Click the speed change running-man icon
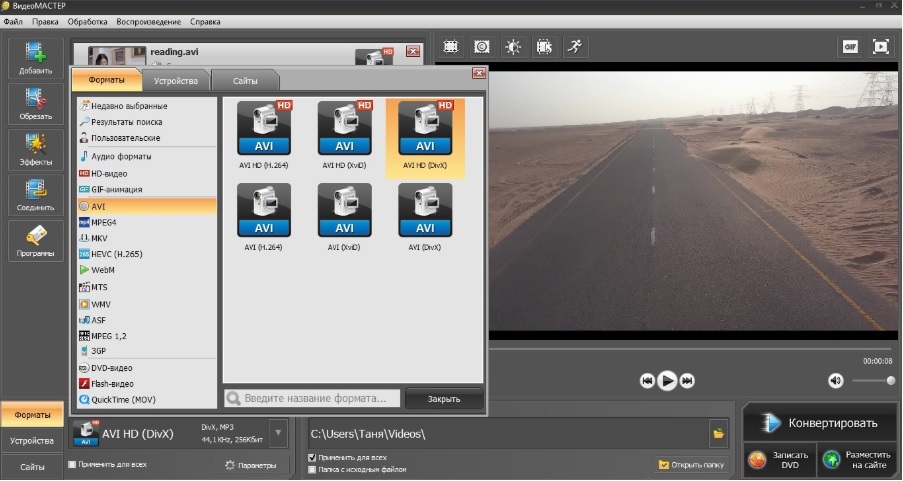Viewport: 903px width, 481px height. 574,46
